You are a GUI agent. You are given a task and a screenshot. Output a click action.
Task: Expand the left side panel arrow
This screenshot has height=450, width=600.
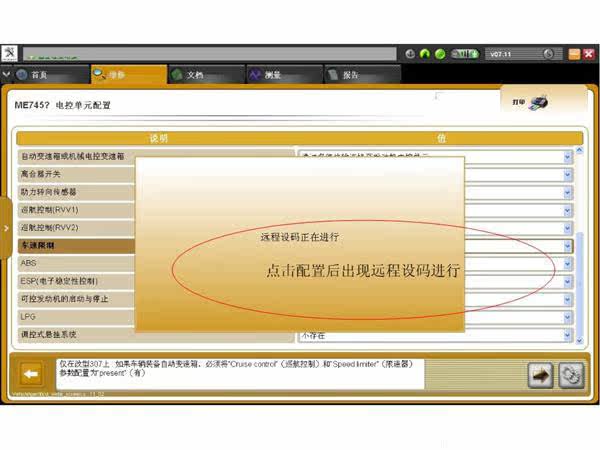[x=6, y=228]
